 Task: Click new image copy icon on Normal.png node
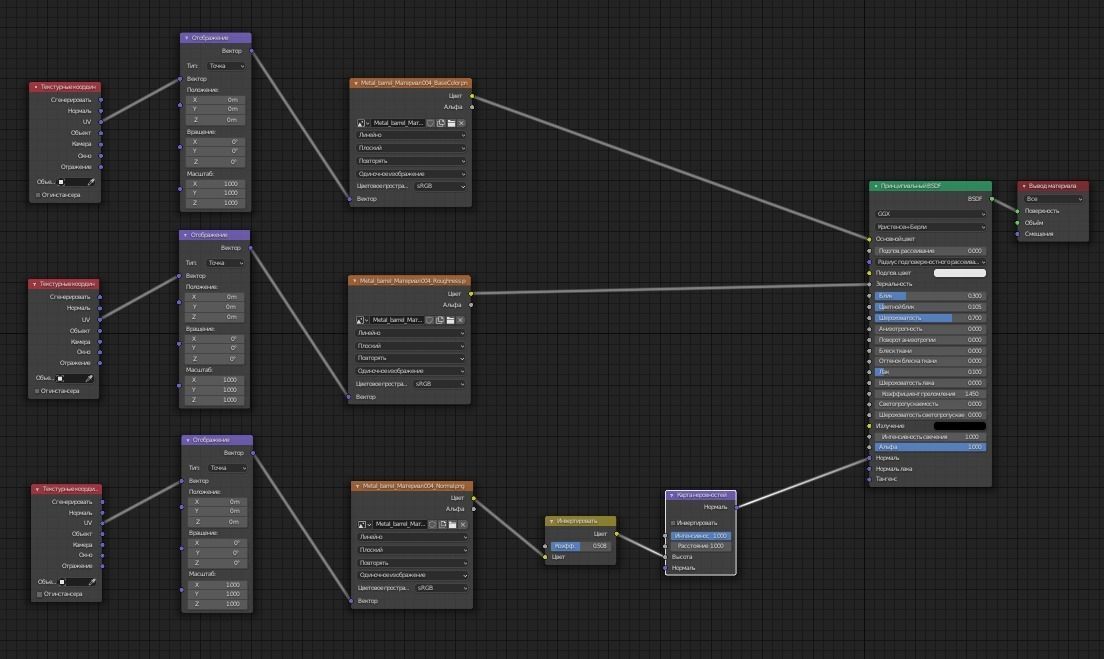(x=443, y=525)
